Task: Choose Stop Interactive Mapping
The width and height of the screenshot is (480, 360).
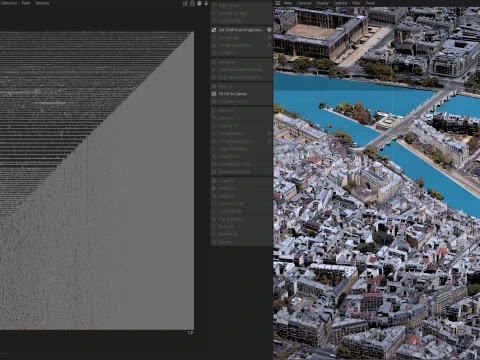Action: coord(241,77)
